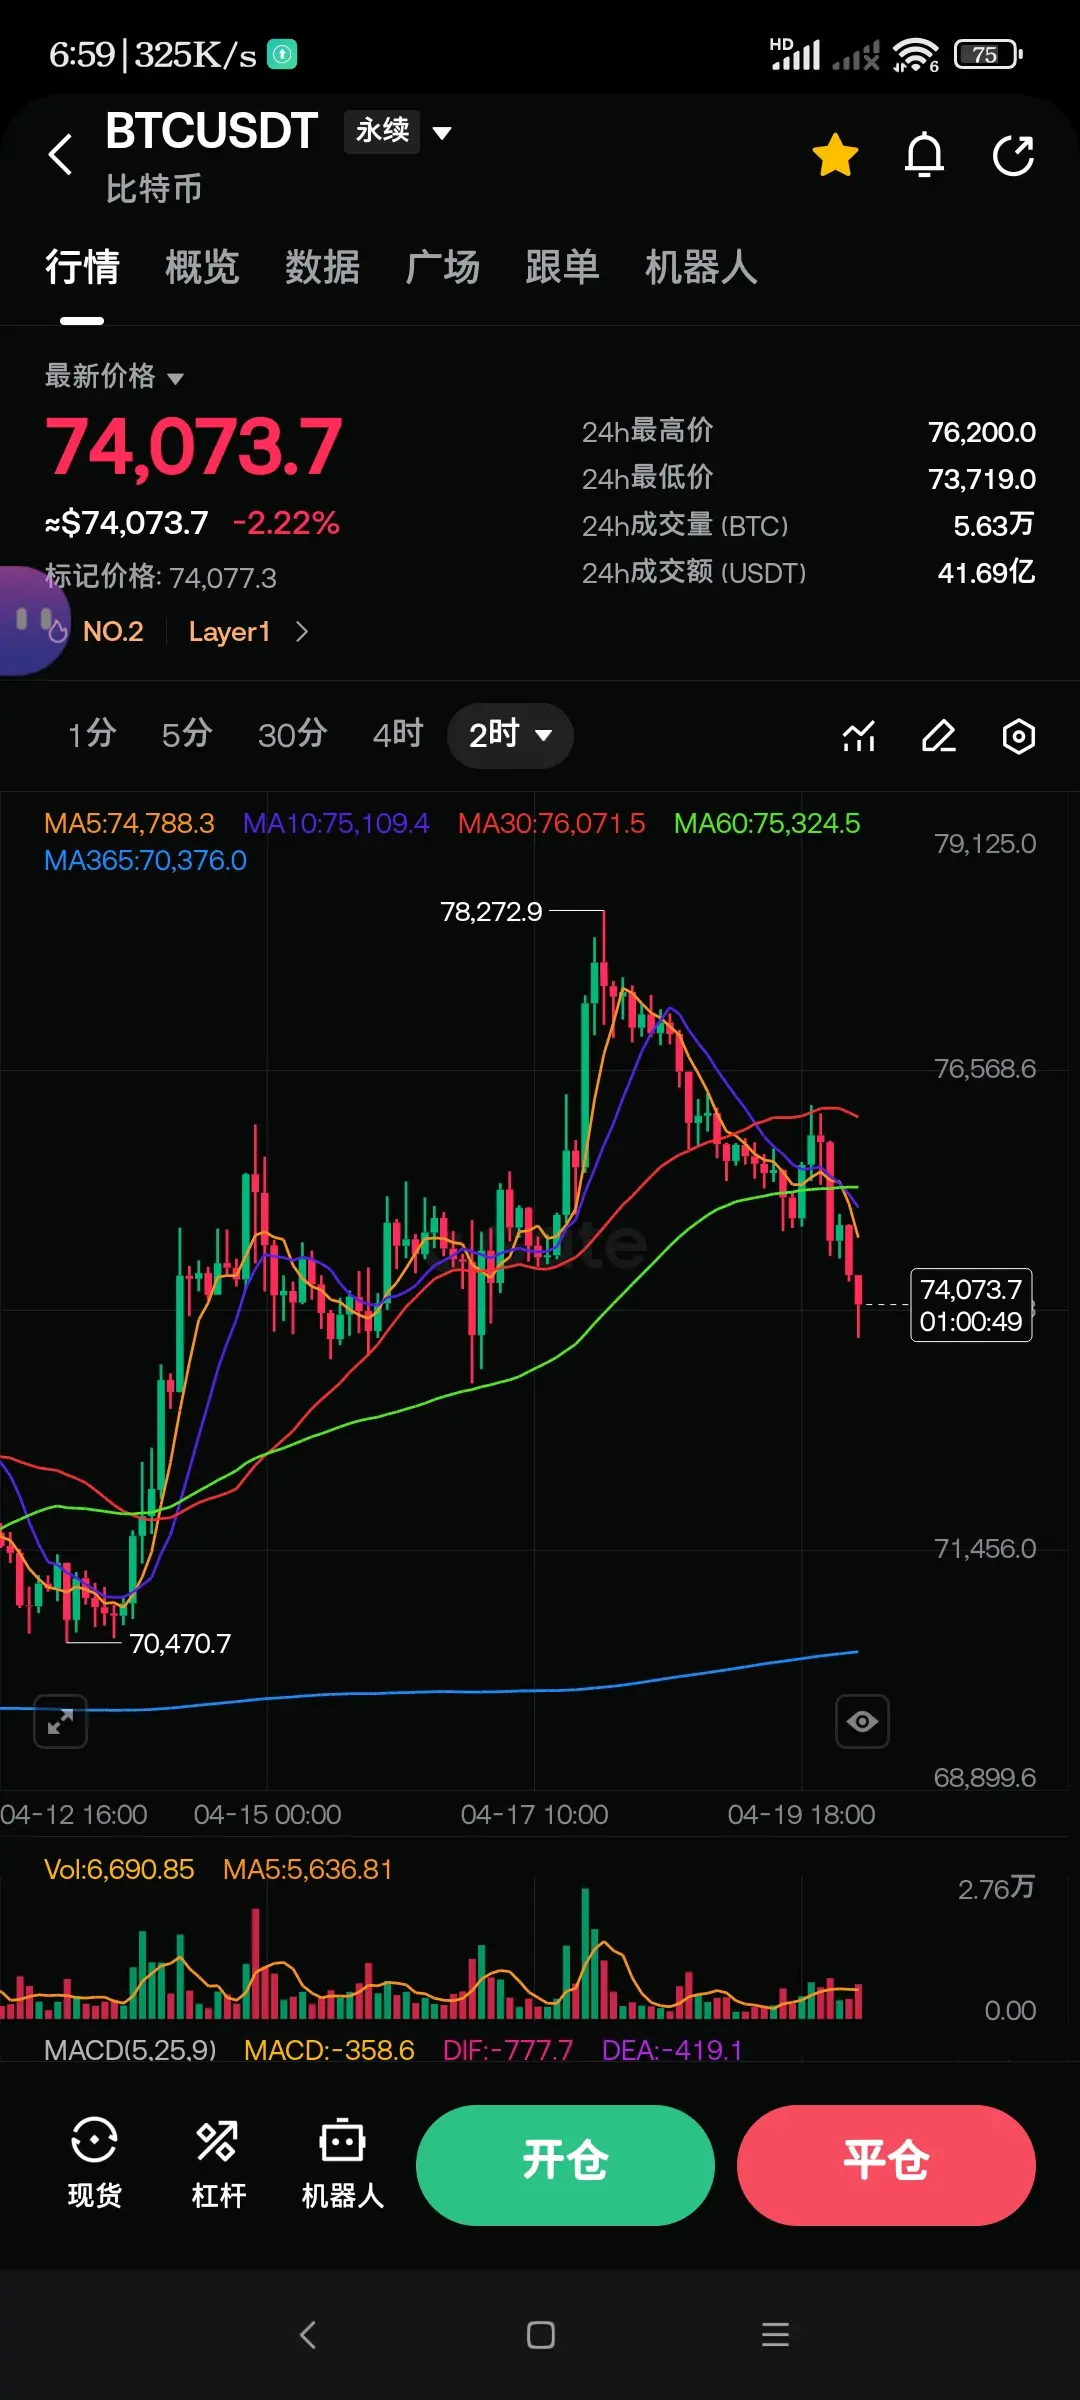The width and height of the screenshot is (1080, 2400).
Task: Select the 4时 timeframe
Action: tap(398, 734)
